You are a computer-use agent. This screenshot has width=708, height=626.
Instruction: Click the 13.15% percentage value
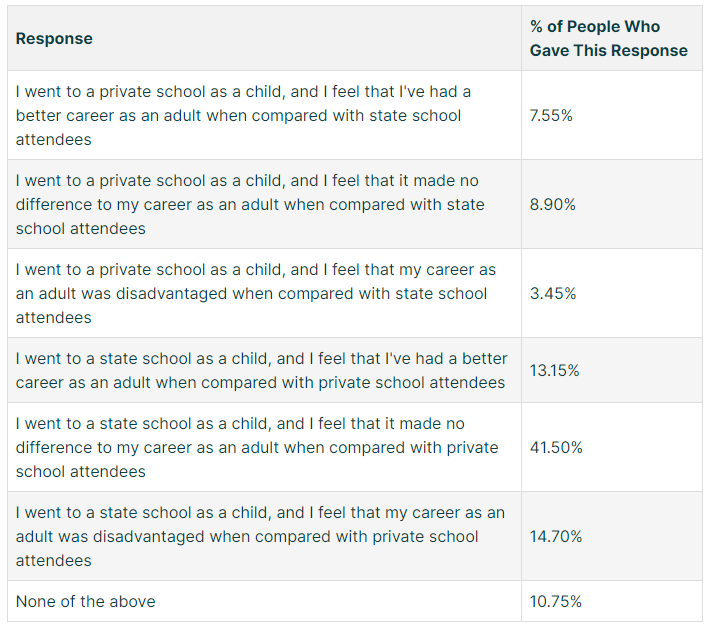[x=554, y=370]
